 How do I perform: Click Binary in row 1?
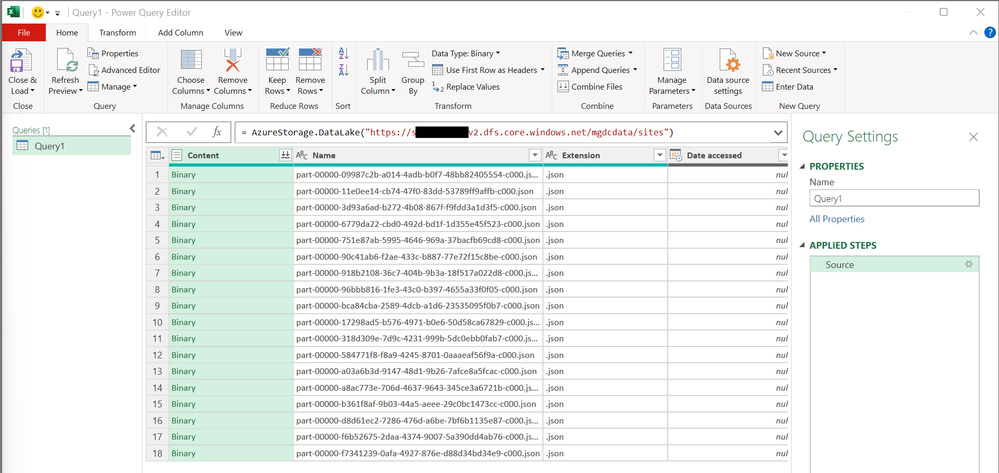point(183,175)
